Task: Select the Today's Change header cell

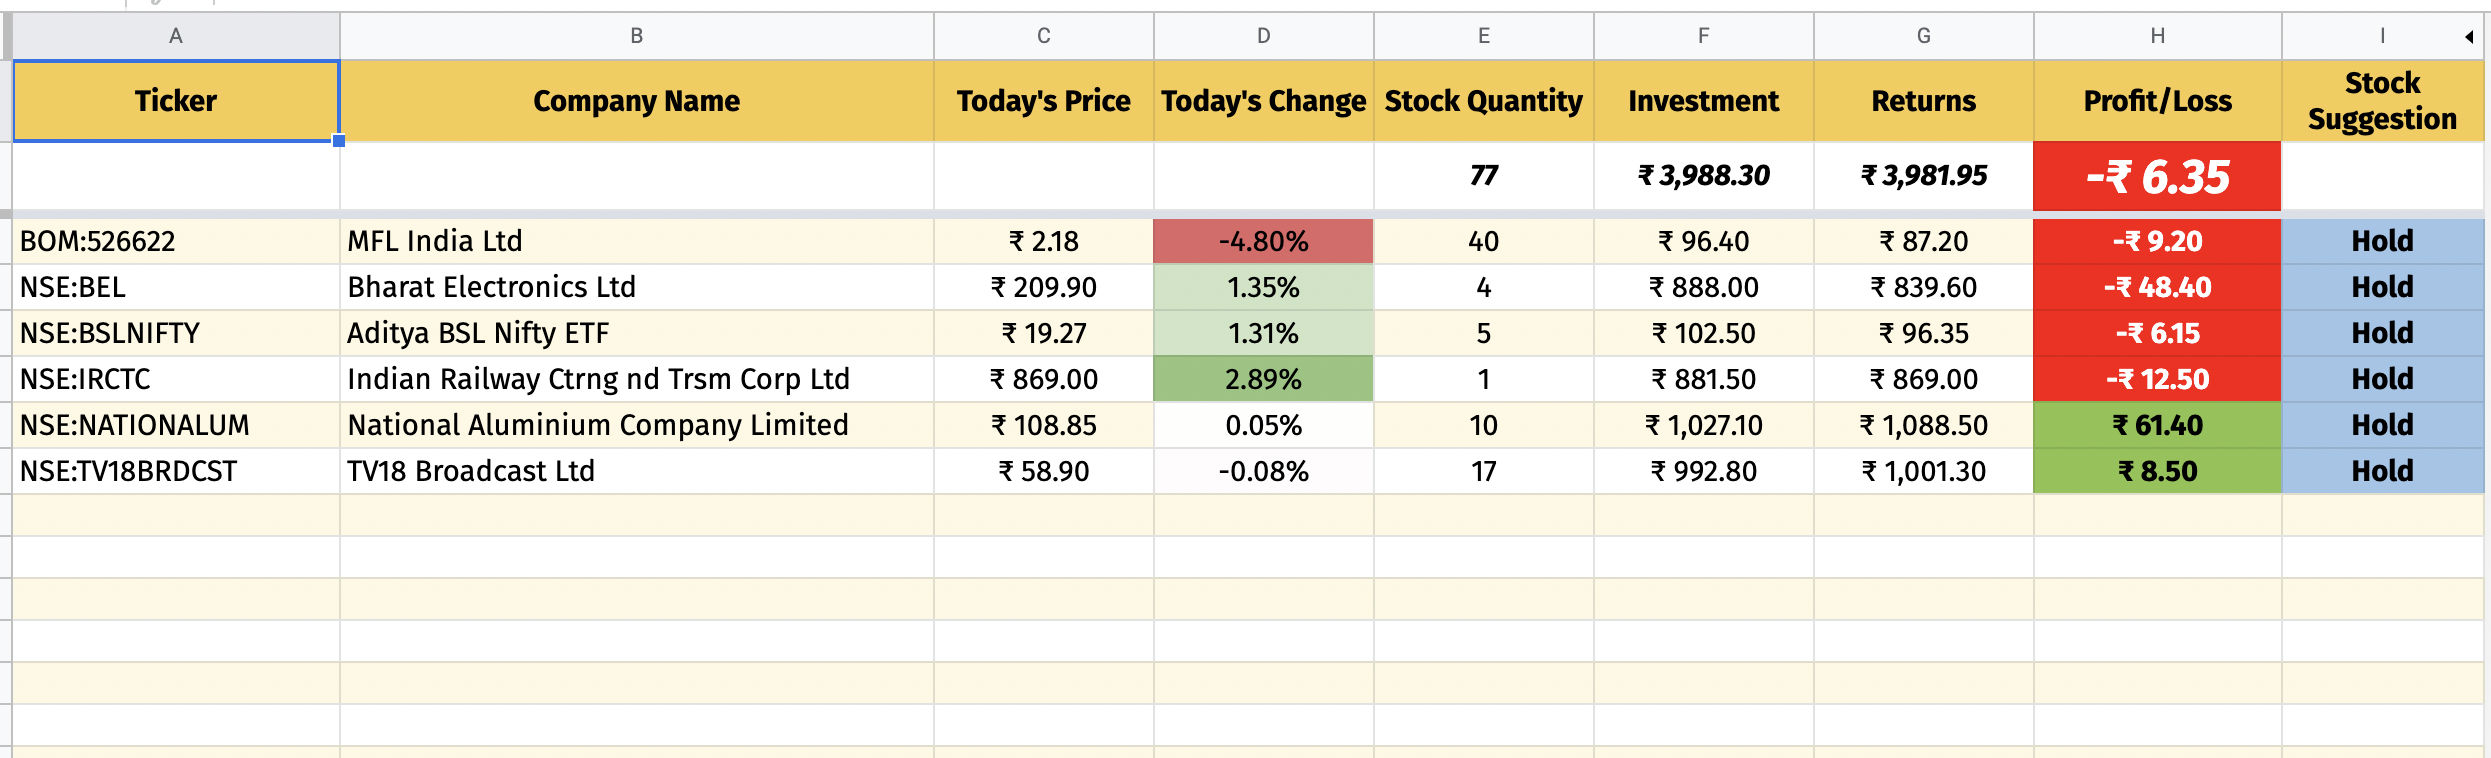Action: point(1264,101)
